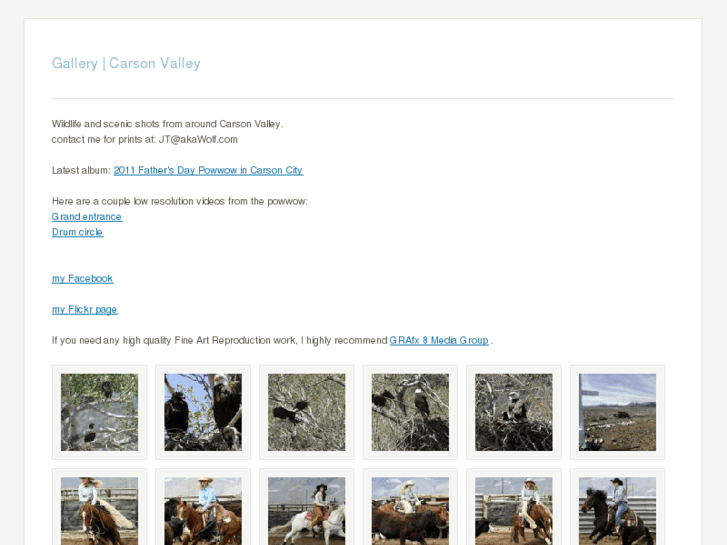Open thumbnail of rider on horse by fence
This screenshot has width=727, height=545.
tap(514, 511)
